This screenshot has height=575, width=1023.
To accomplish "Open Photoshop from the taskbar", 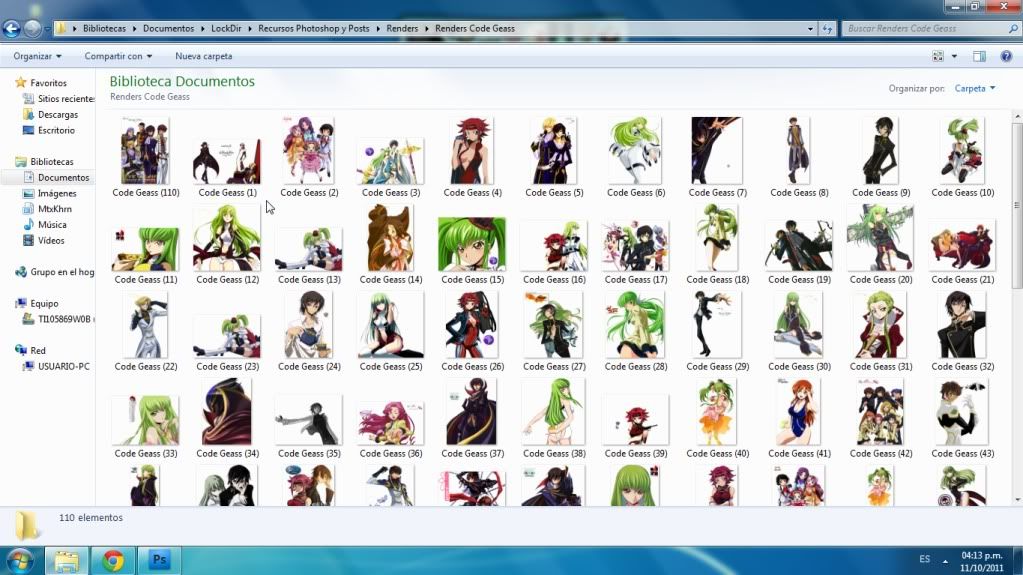I will pos(159,561).
